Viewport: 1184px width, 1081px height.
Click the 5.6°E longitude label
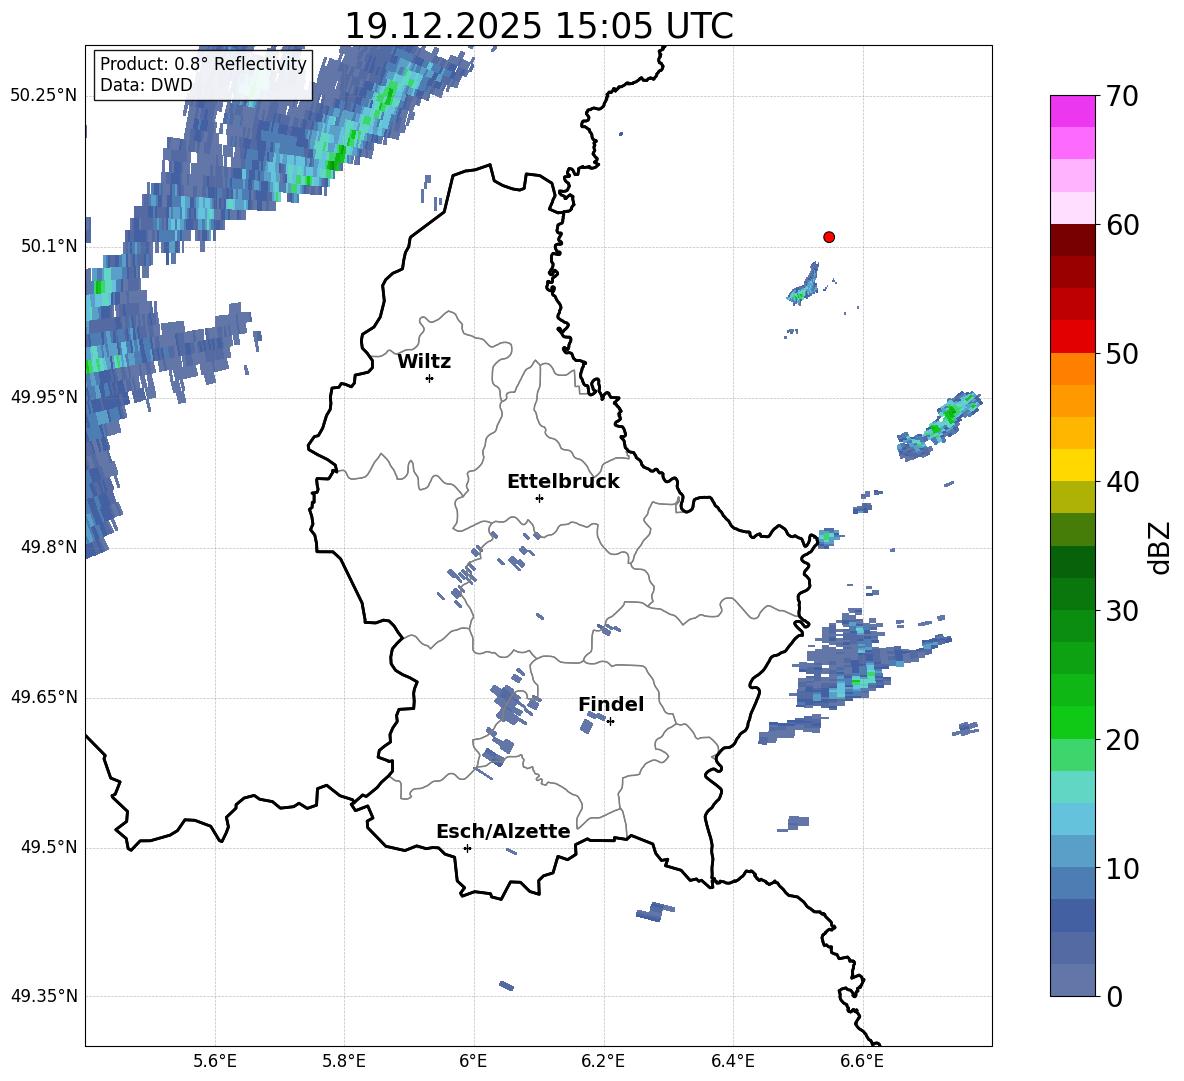[x=215, y=1061]
